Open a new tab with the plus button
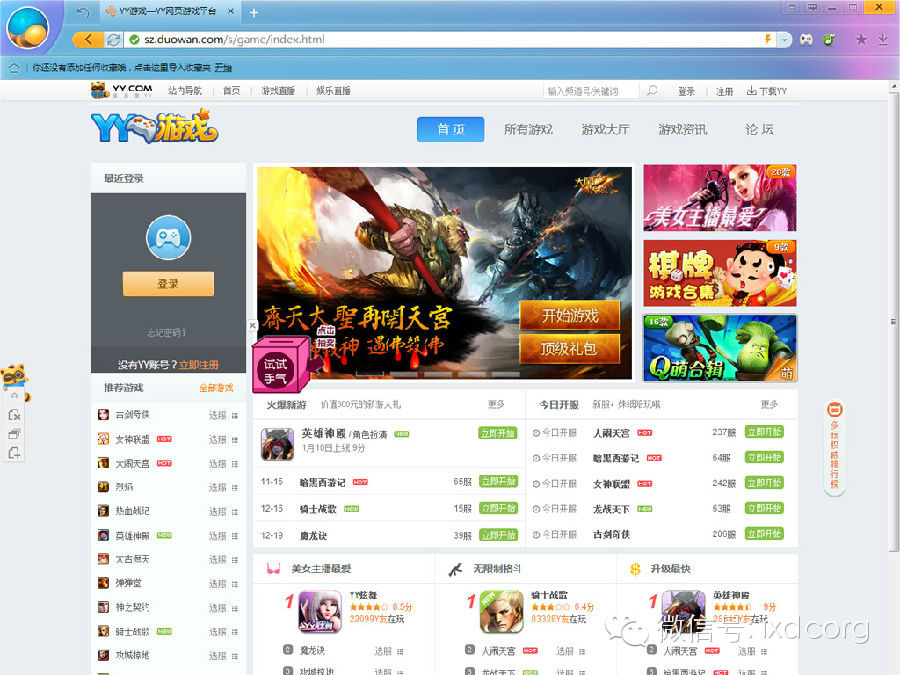The height and width of the screenshot is (675, 900). [x=254, y=13]
